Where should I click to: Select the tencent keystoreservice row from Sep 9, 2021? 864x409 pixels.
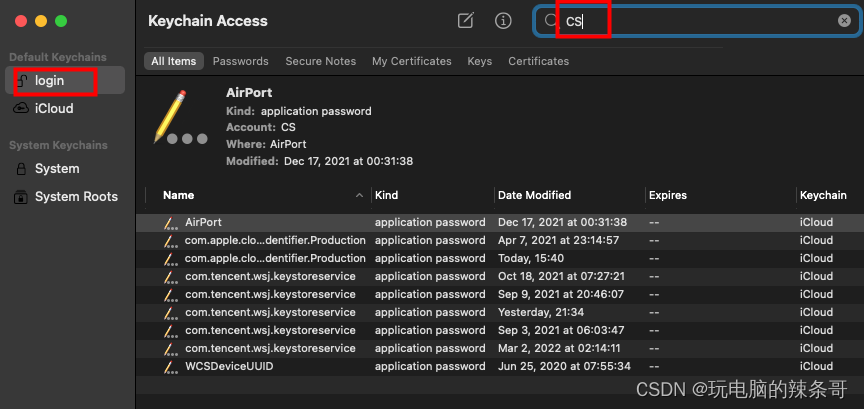499,294
